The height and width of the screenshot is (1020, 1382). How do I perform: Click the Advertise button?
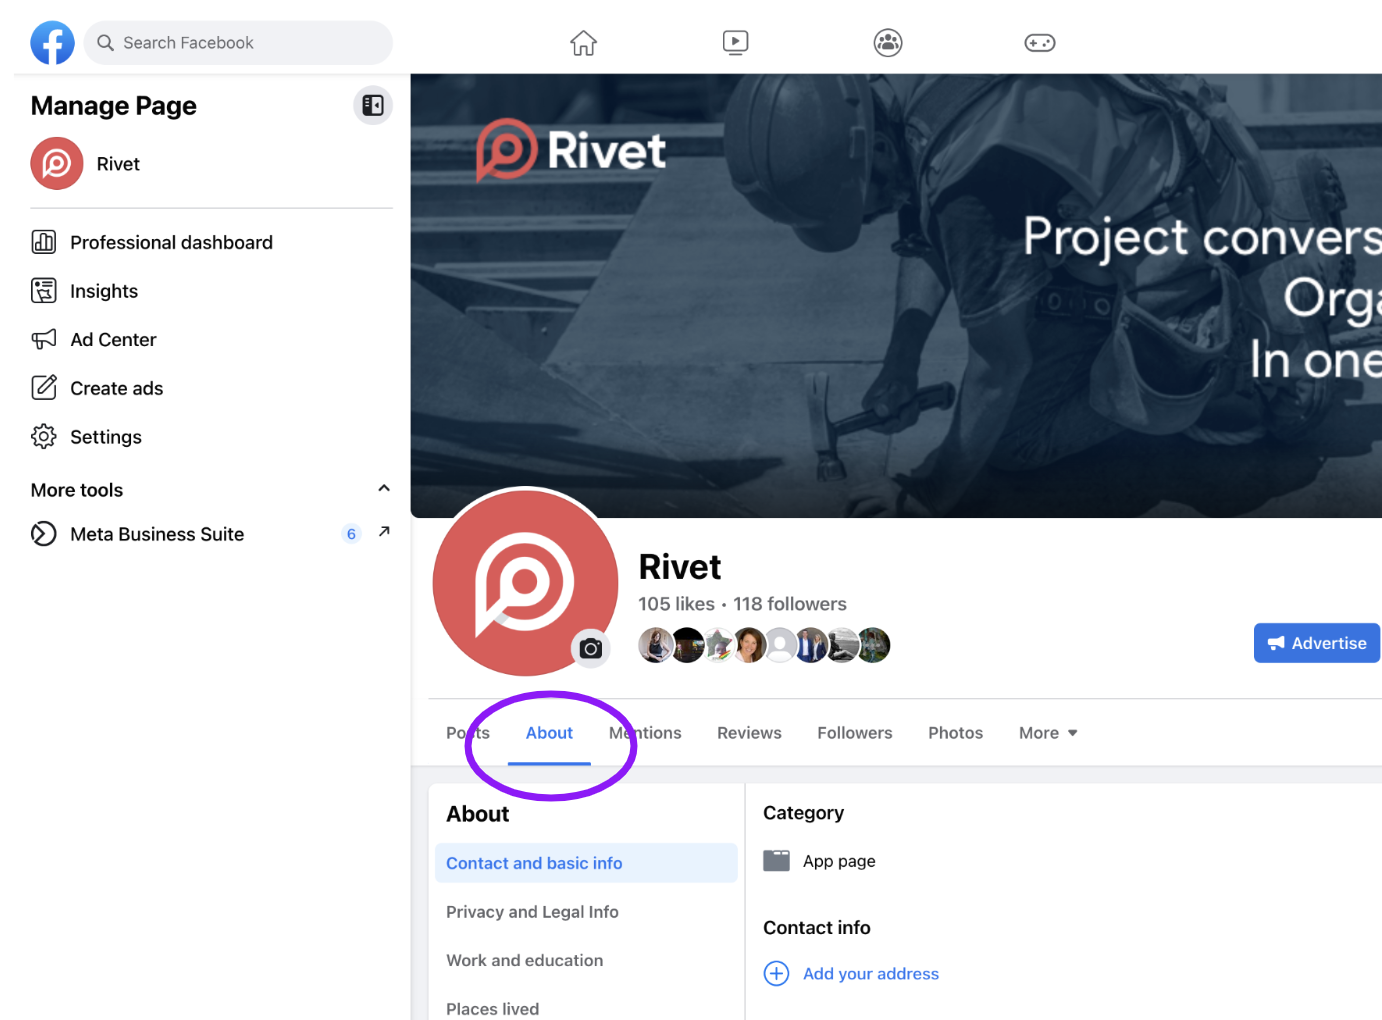coord(1317,643)
